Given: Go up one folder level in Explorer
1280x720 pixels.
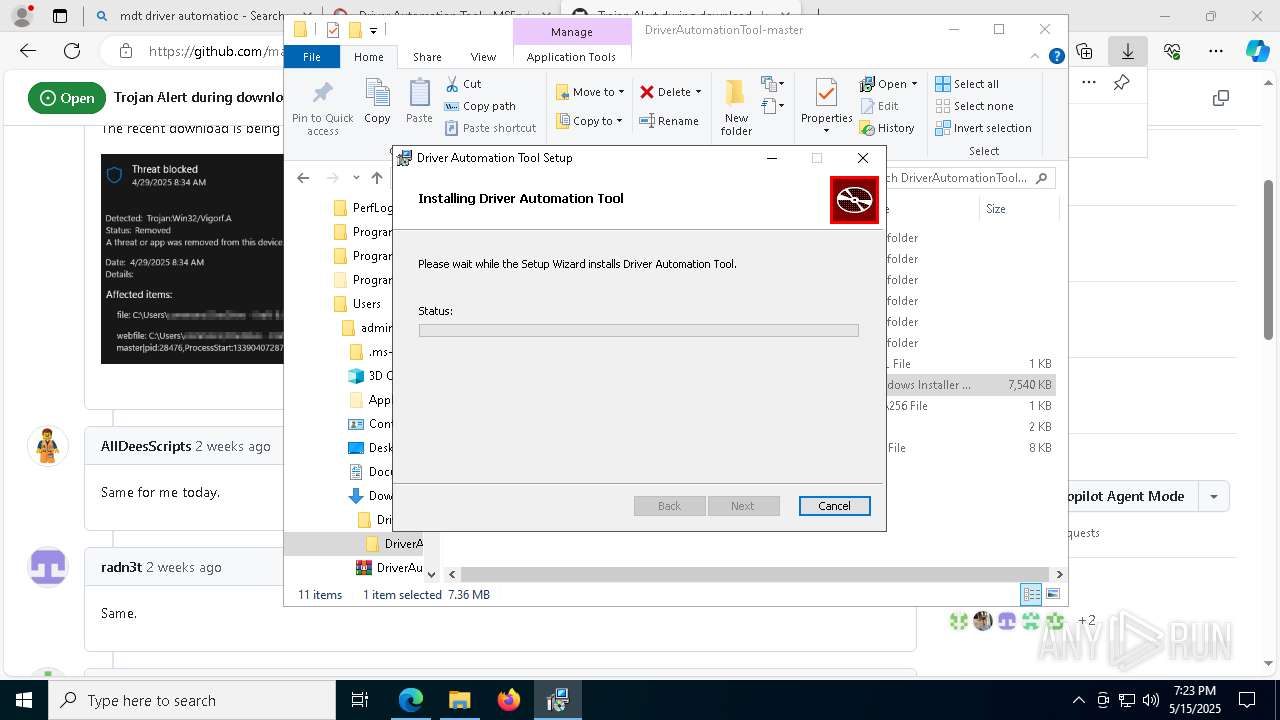Looking at the screenshot, I should [377, 178].
